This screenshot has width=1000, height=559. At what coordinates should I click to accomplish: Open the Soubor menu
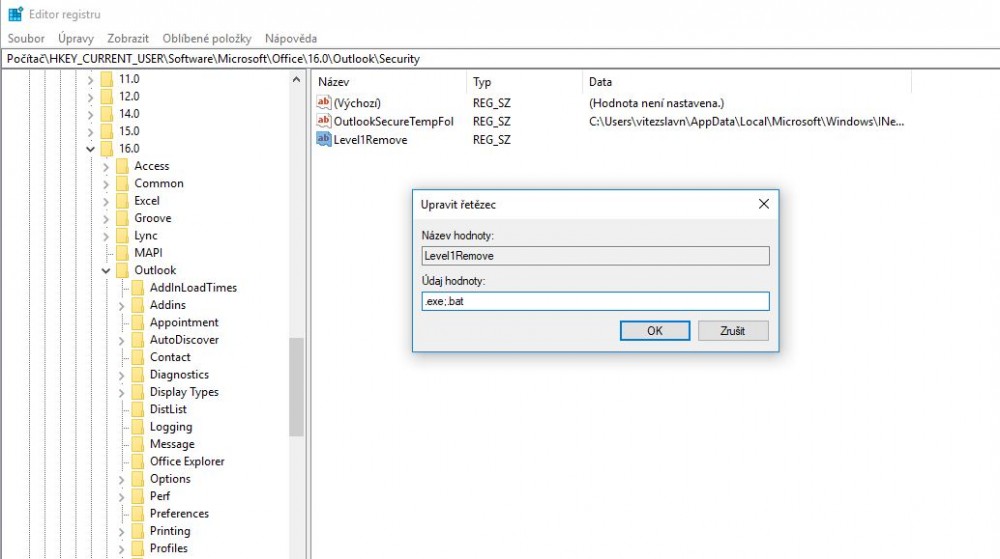(26, 38)
